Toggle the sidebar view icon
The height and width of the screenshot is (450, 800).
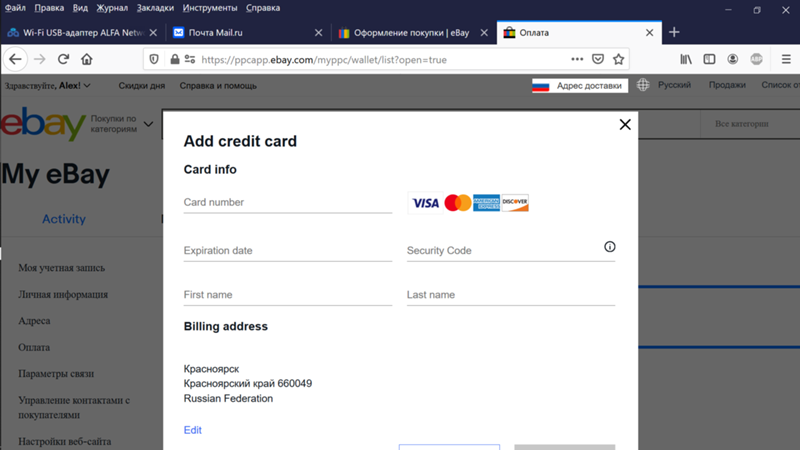pos(709,59)
